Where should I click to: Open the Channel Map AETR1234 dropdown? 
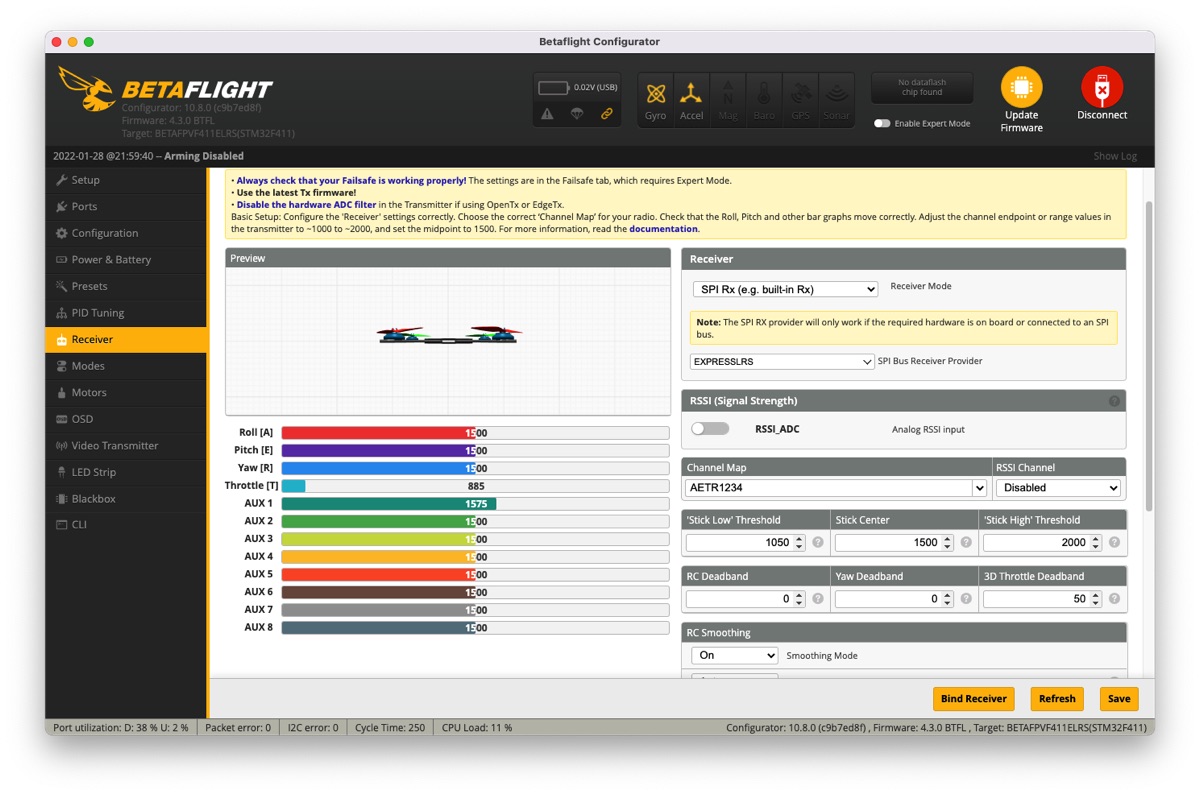[837, 488]
